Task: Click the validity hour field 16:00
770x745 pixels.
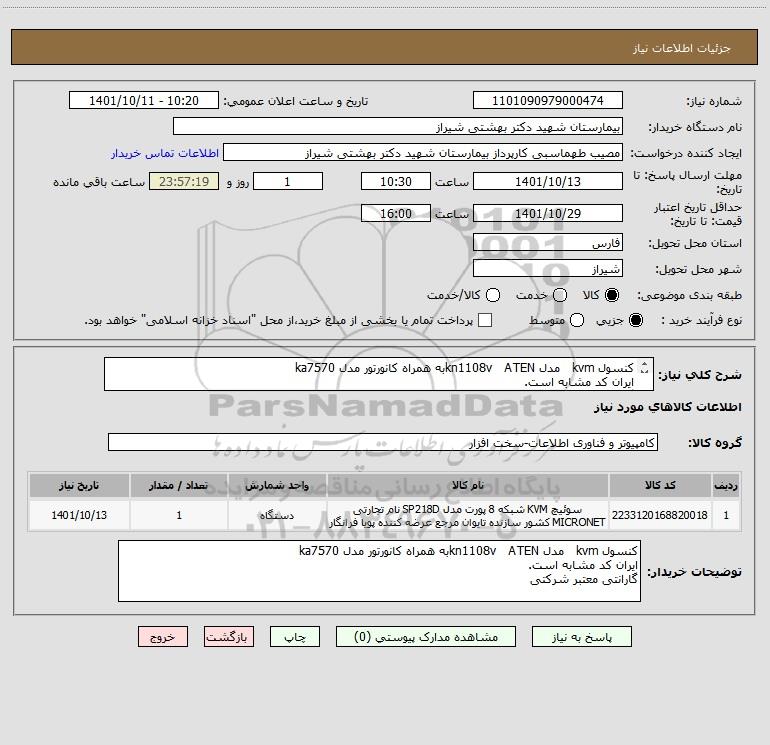Action: (x=396, y=213)
